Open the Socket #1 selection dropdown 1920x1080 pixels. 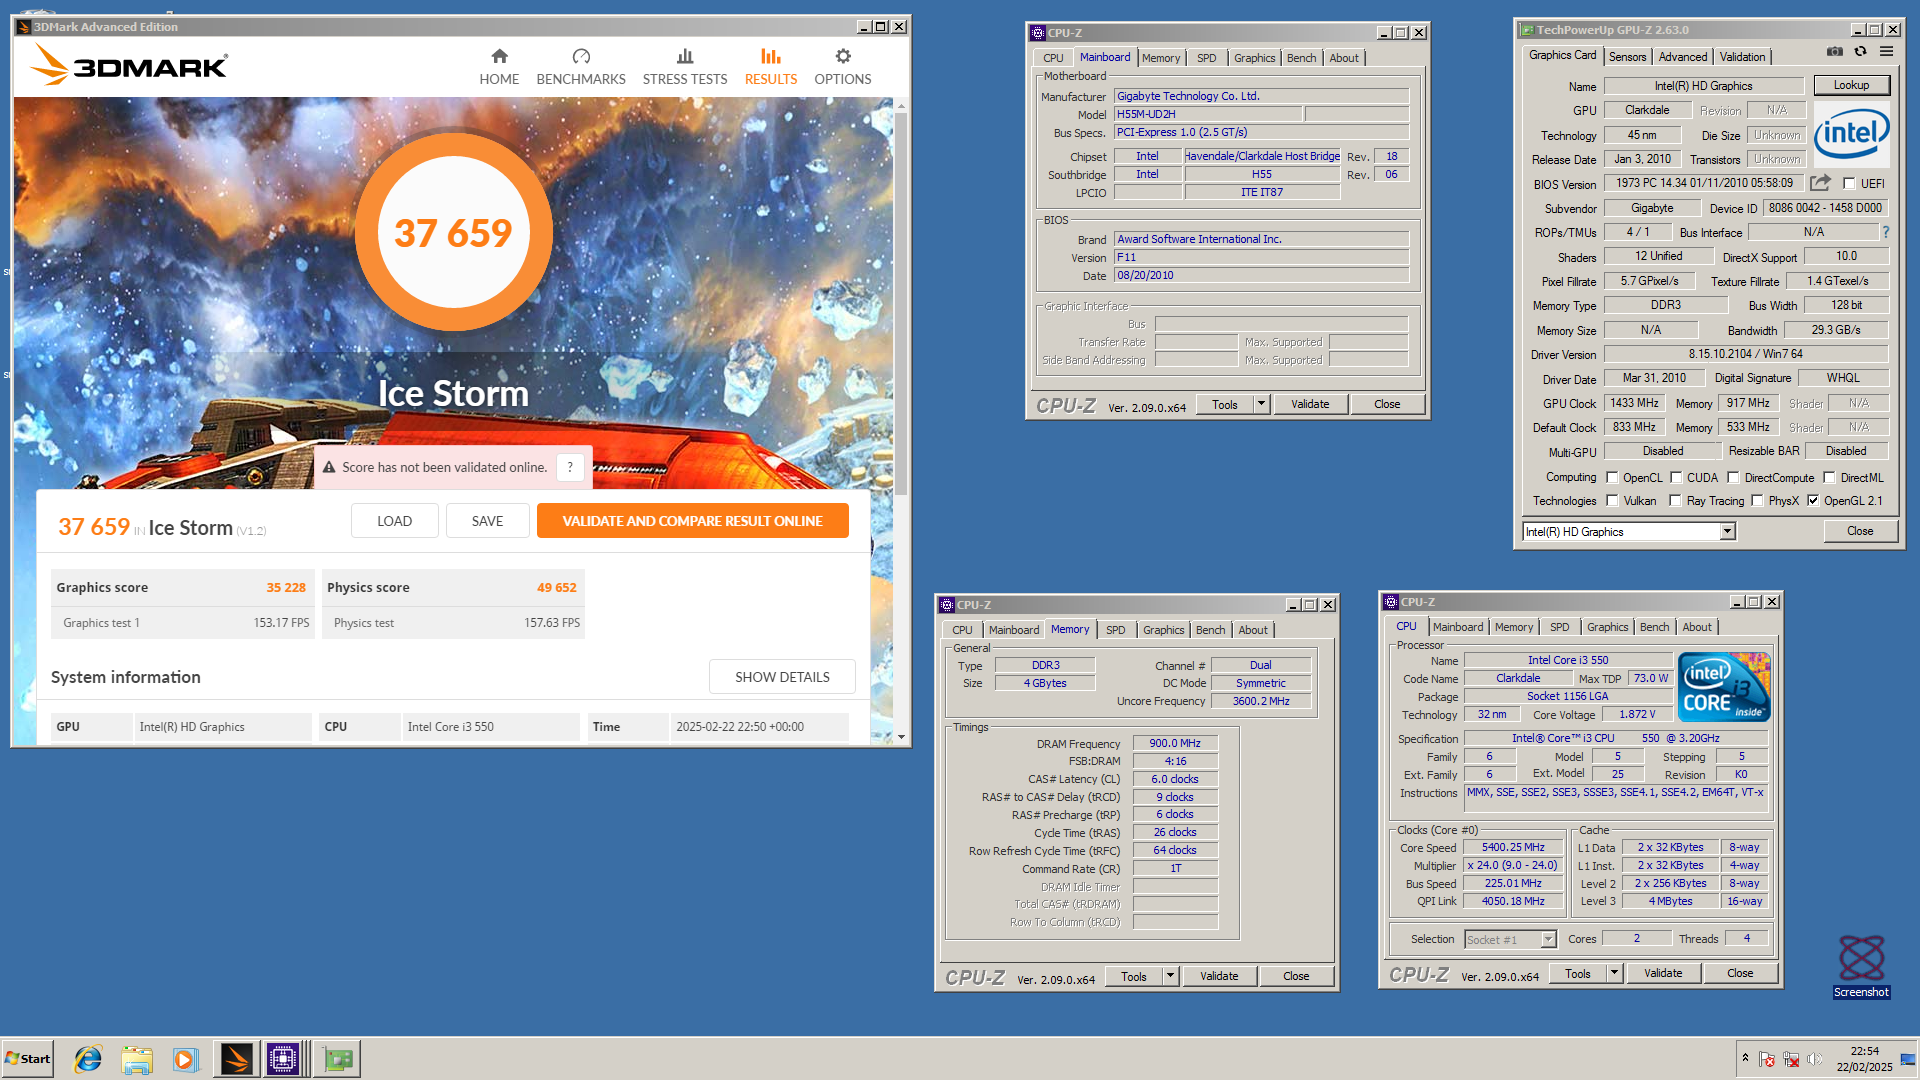click(1549, 939)
